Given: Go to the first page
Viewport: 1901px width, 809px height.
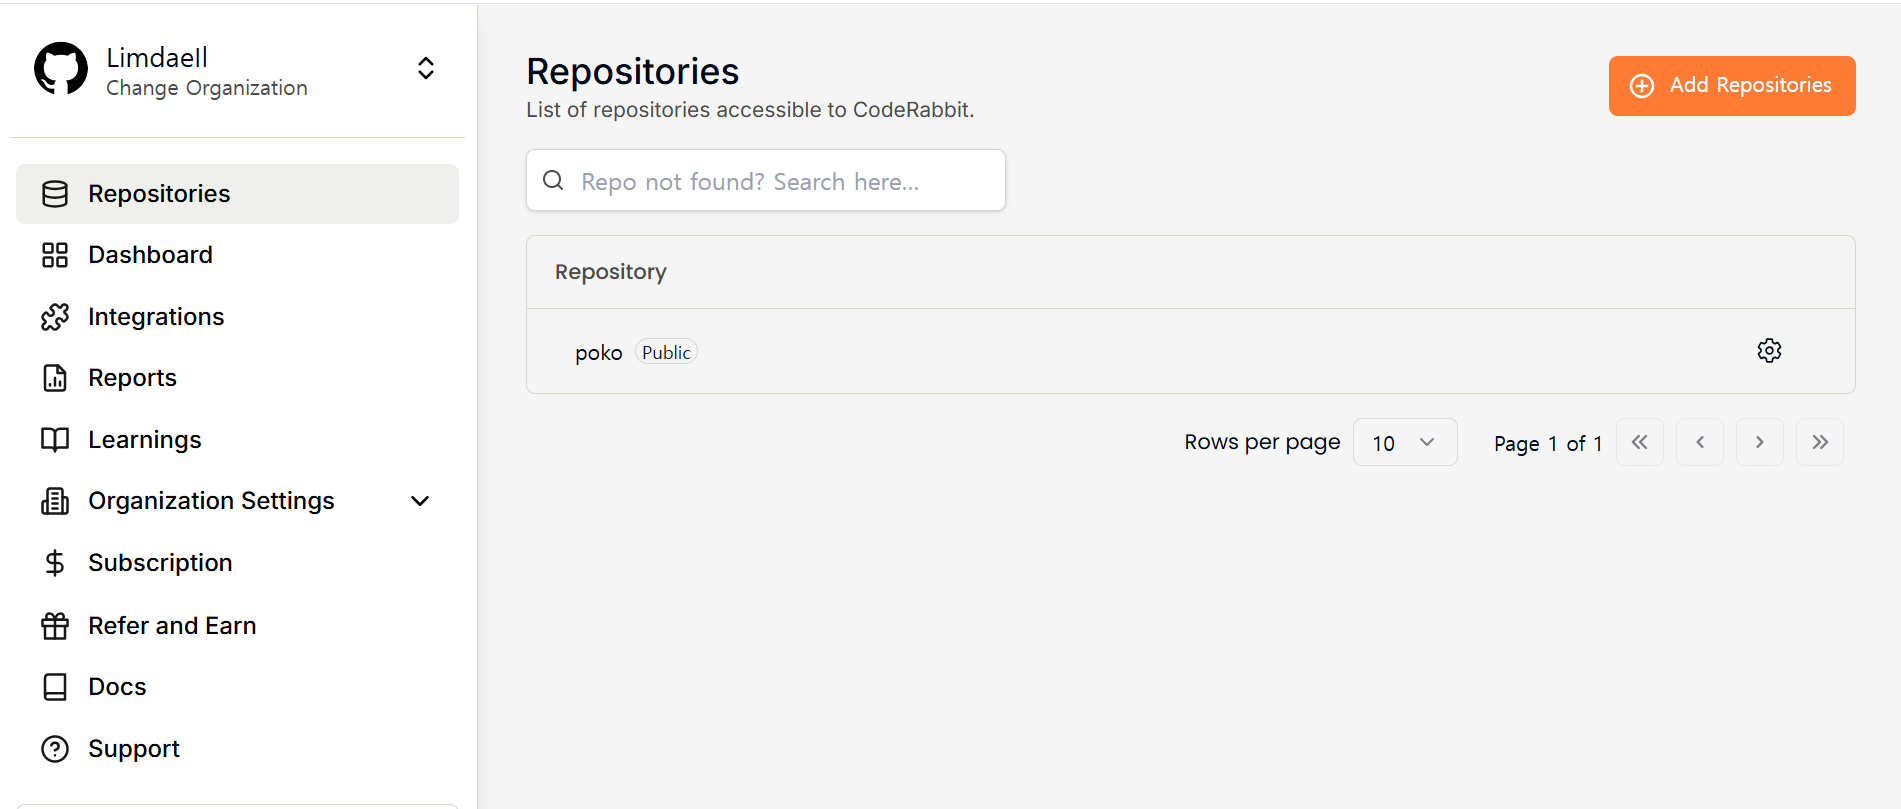Looking at the screenshot, I should pyautogui.click(x=1639, y=442).
